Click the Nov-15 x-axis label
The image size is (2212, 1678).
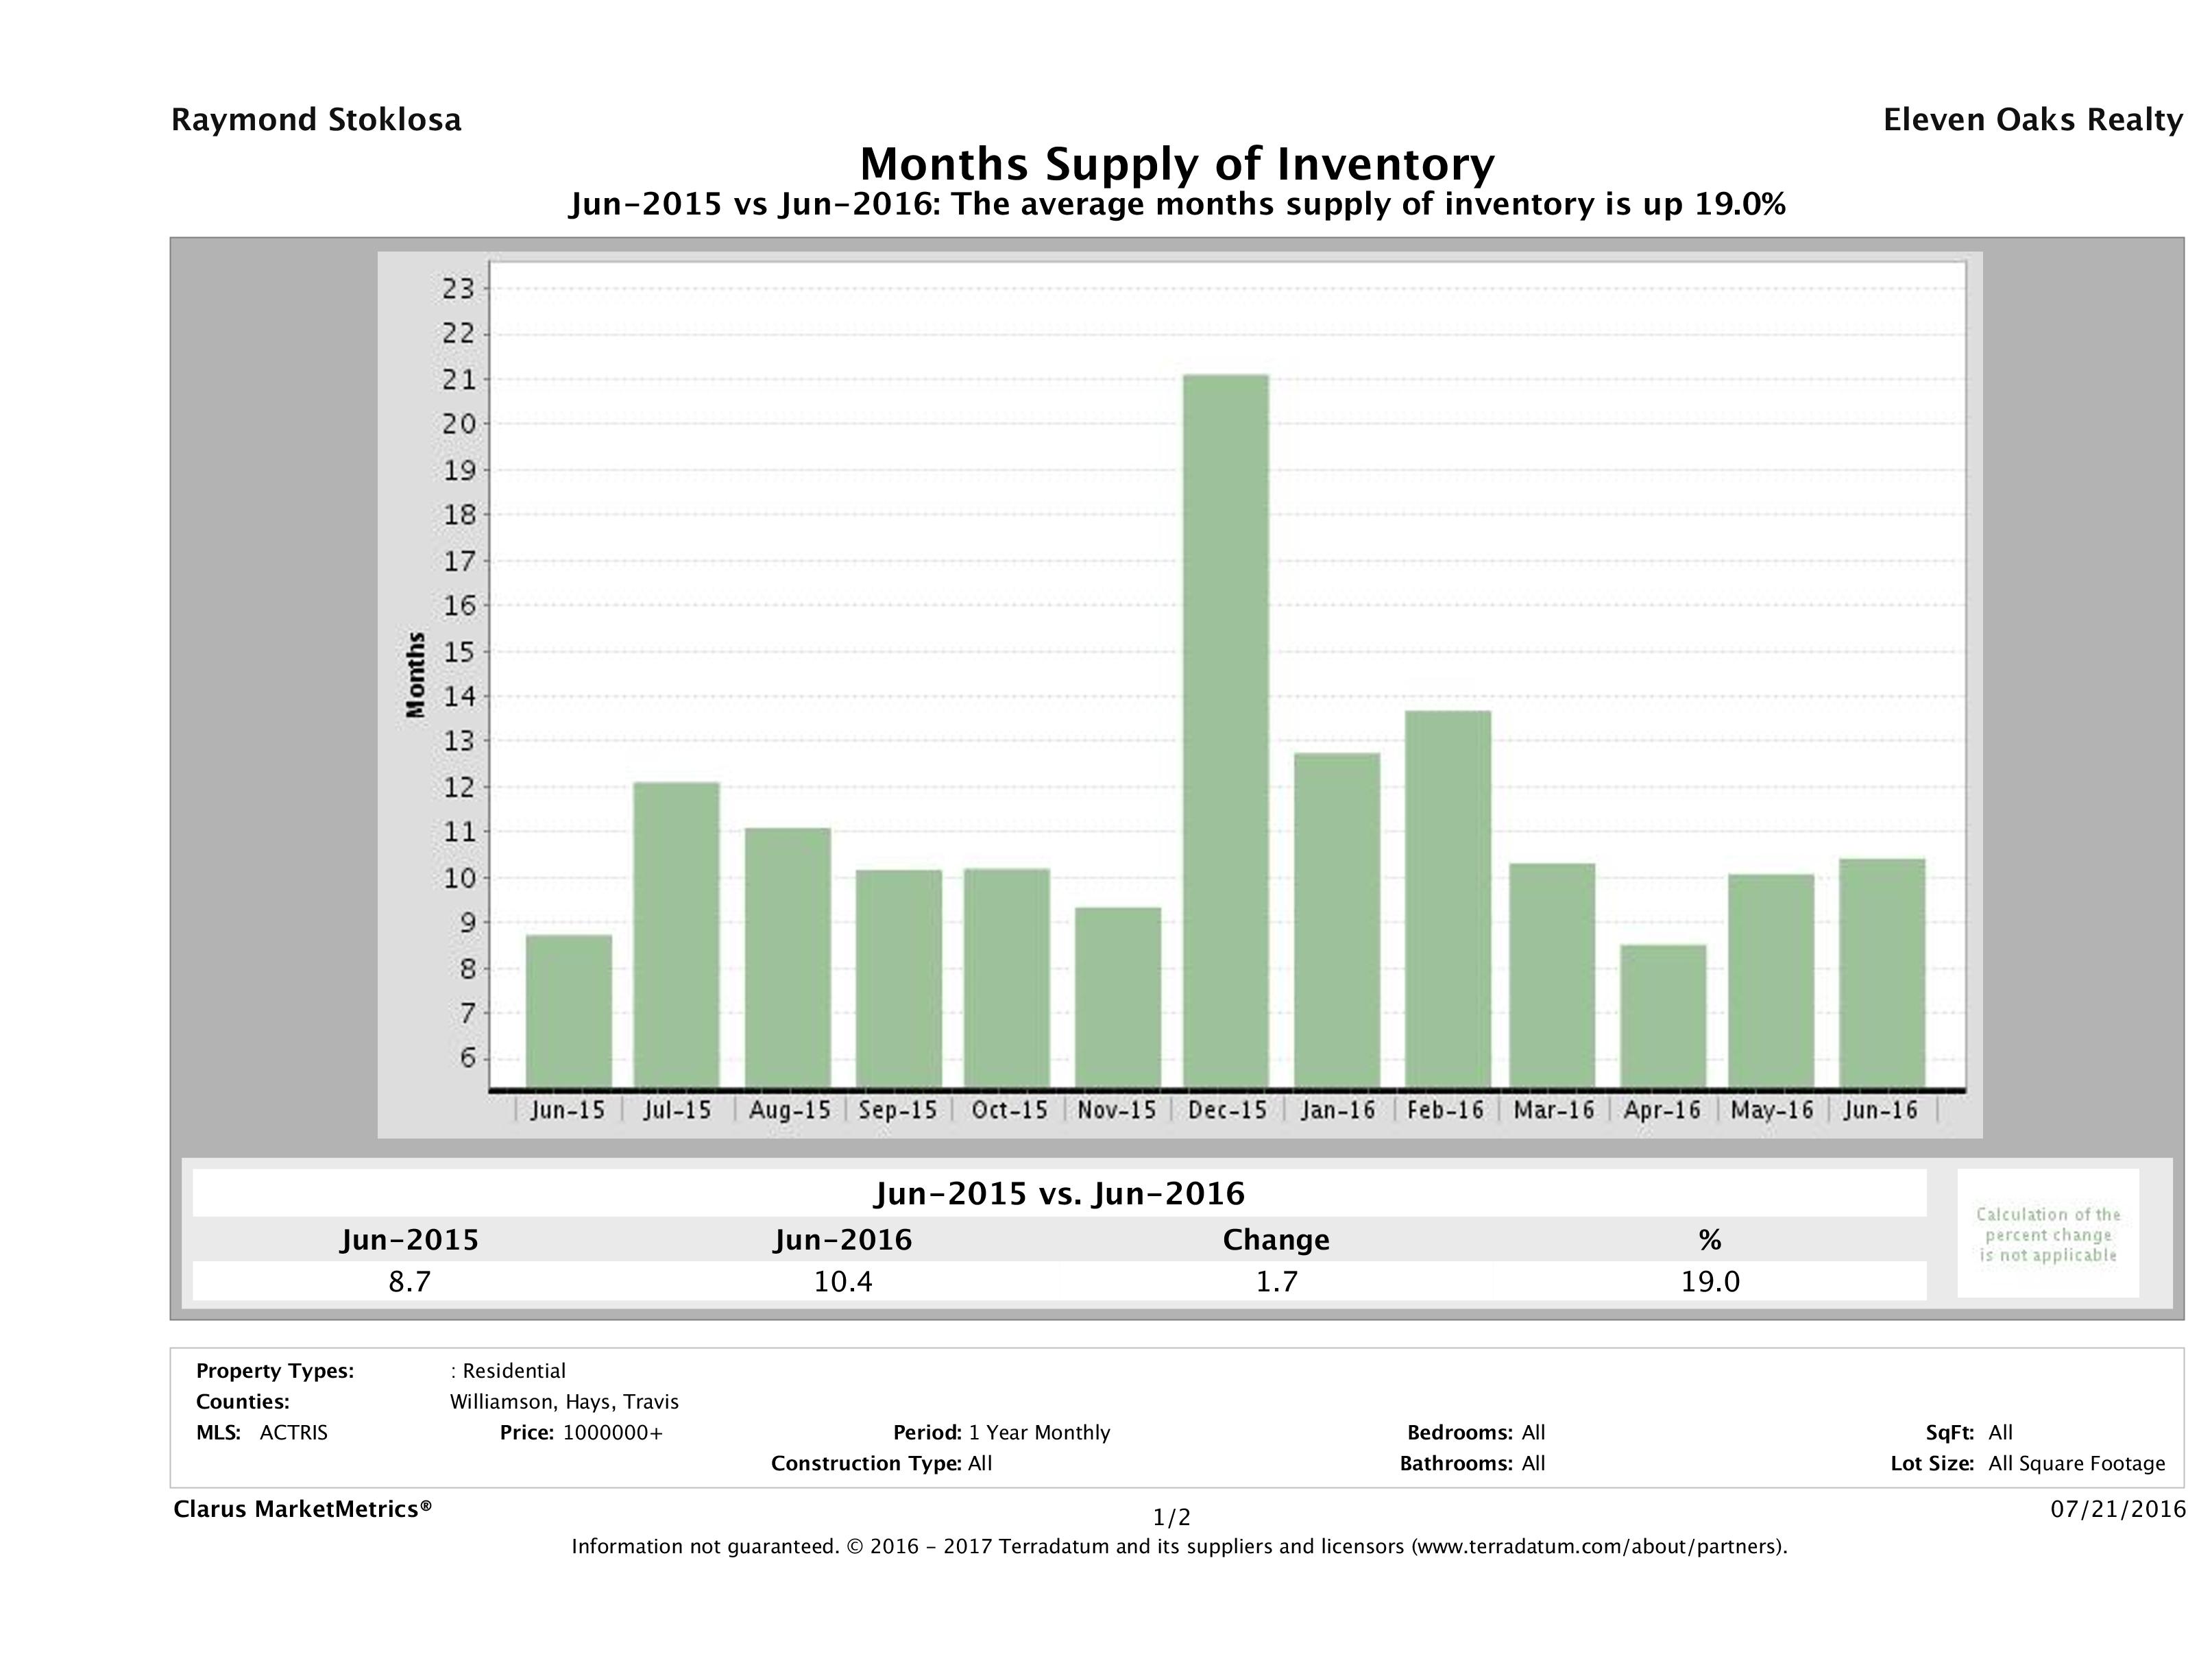click(1116, 1110)
